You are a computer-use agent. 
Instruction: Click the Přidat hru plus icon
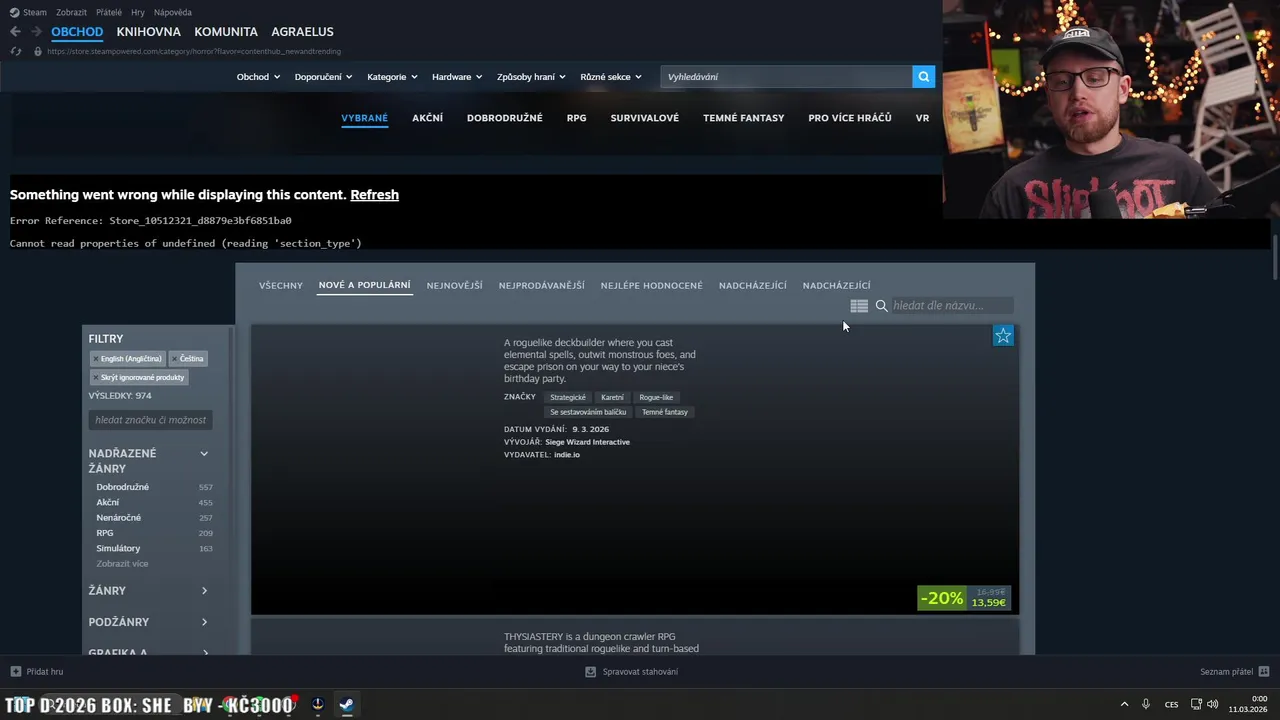[x=15, y=672]
